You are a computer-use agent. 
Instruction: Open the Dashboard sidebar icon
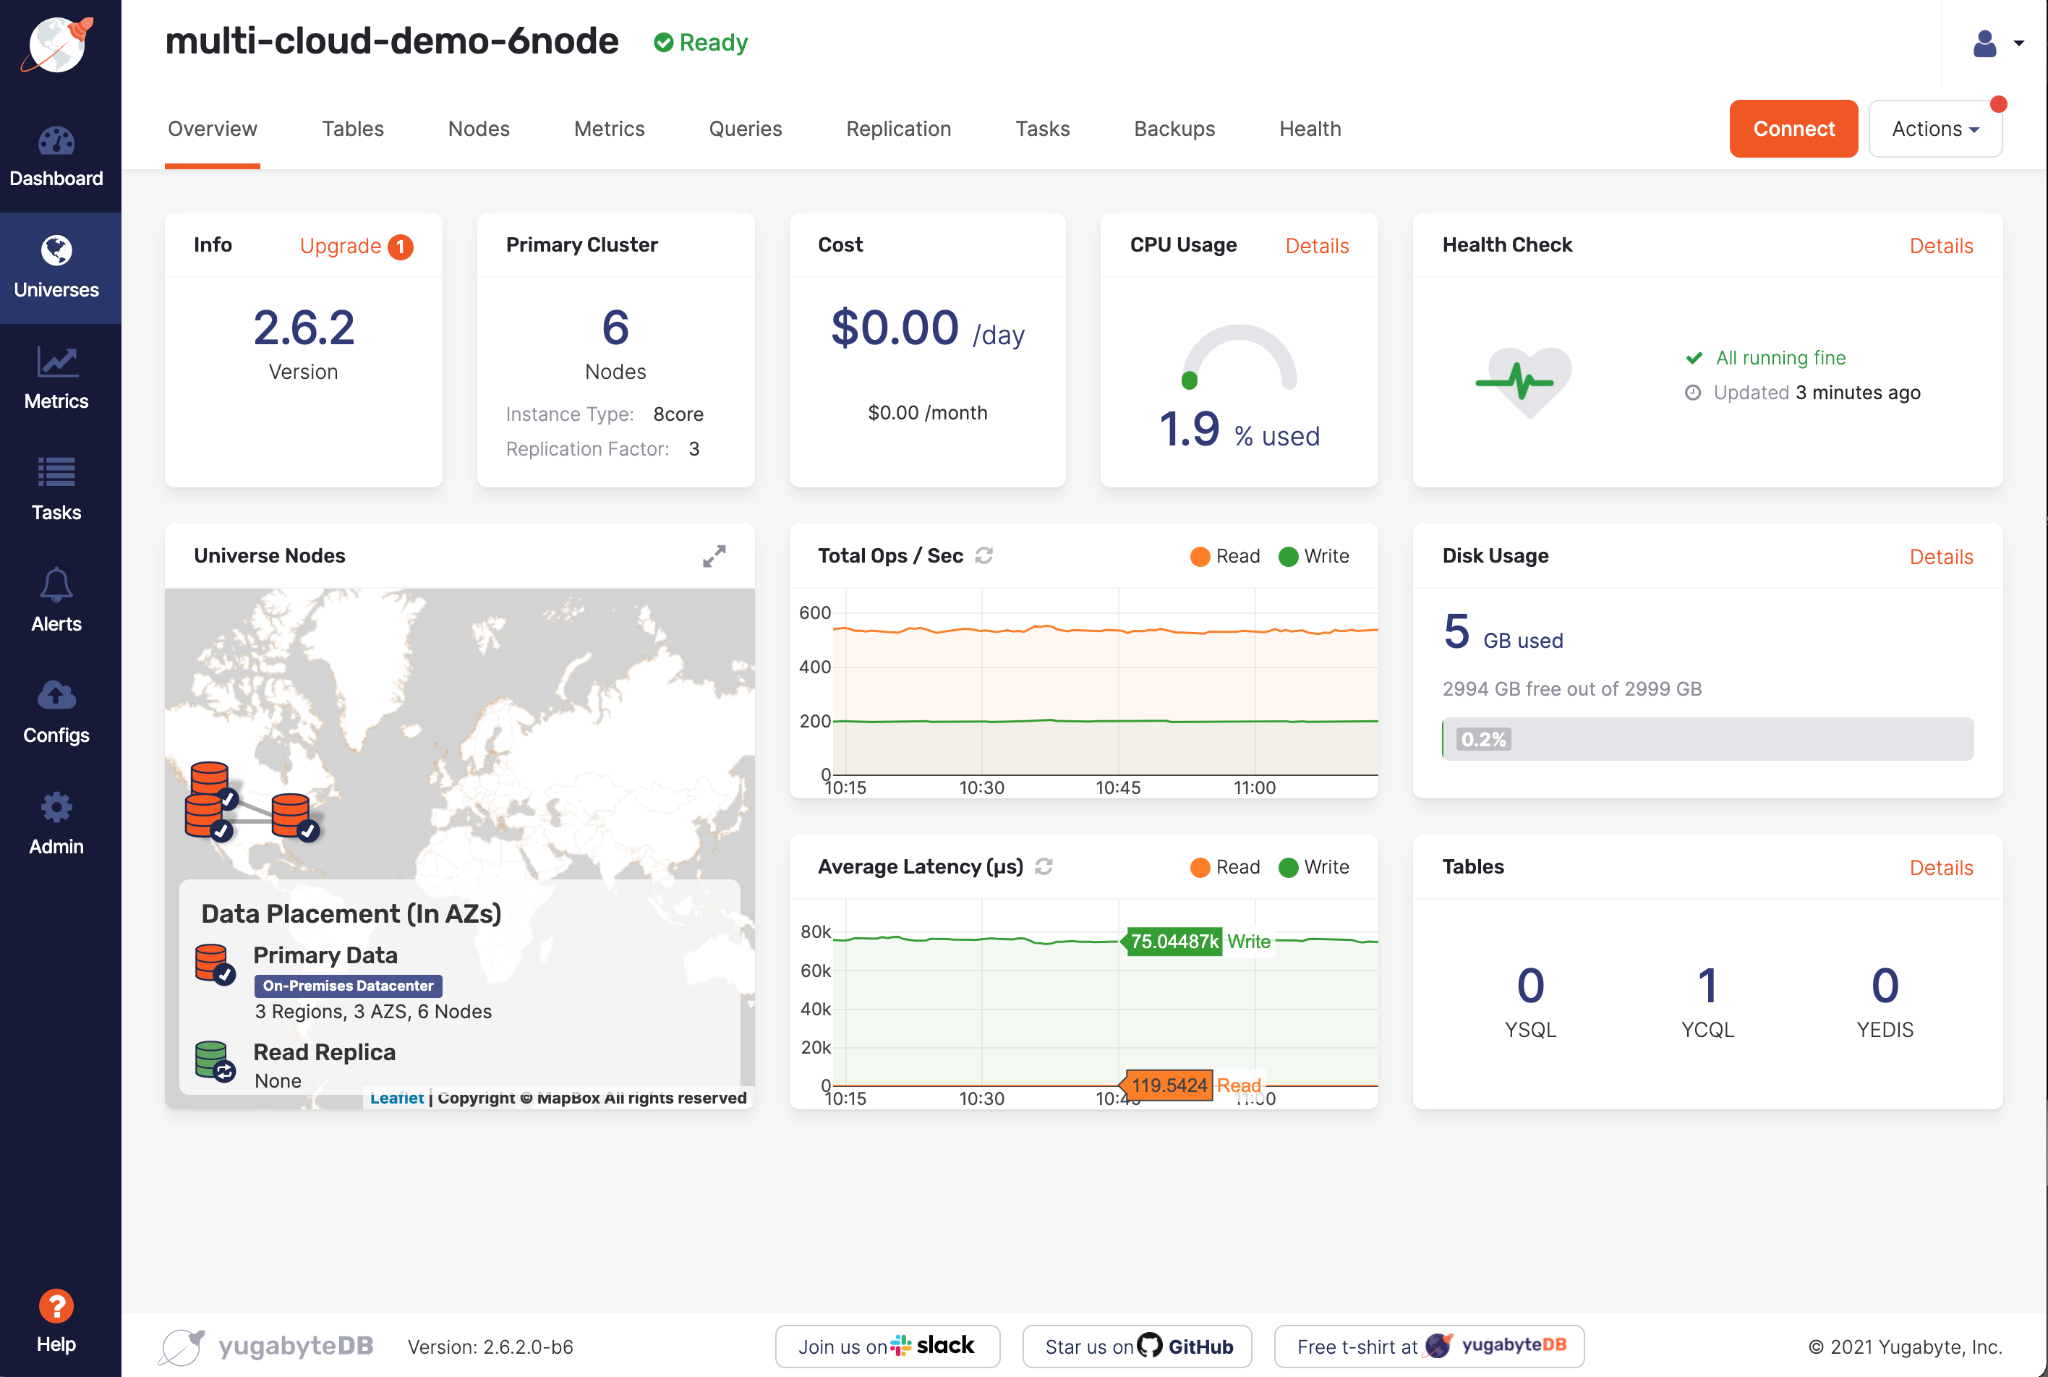[x=56, y=141]
